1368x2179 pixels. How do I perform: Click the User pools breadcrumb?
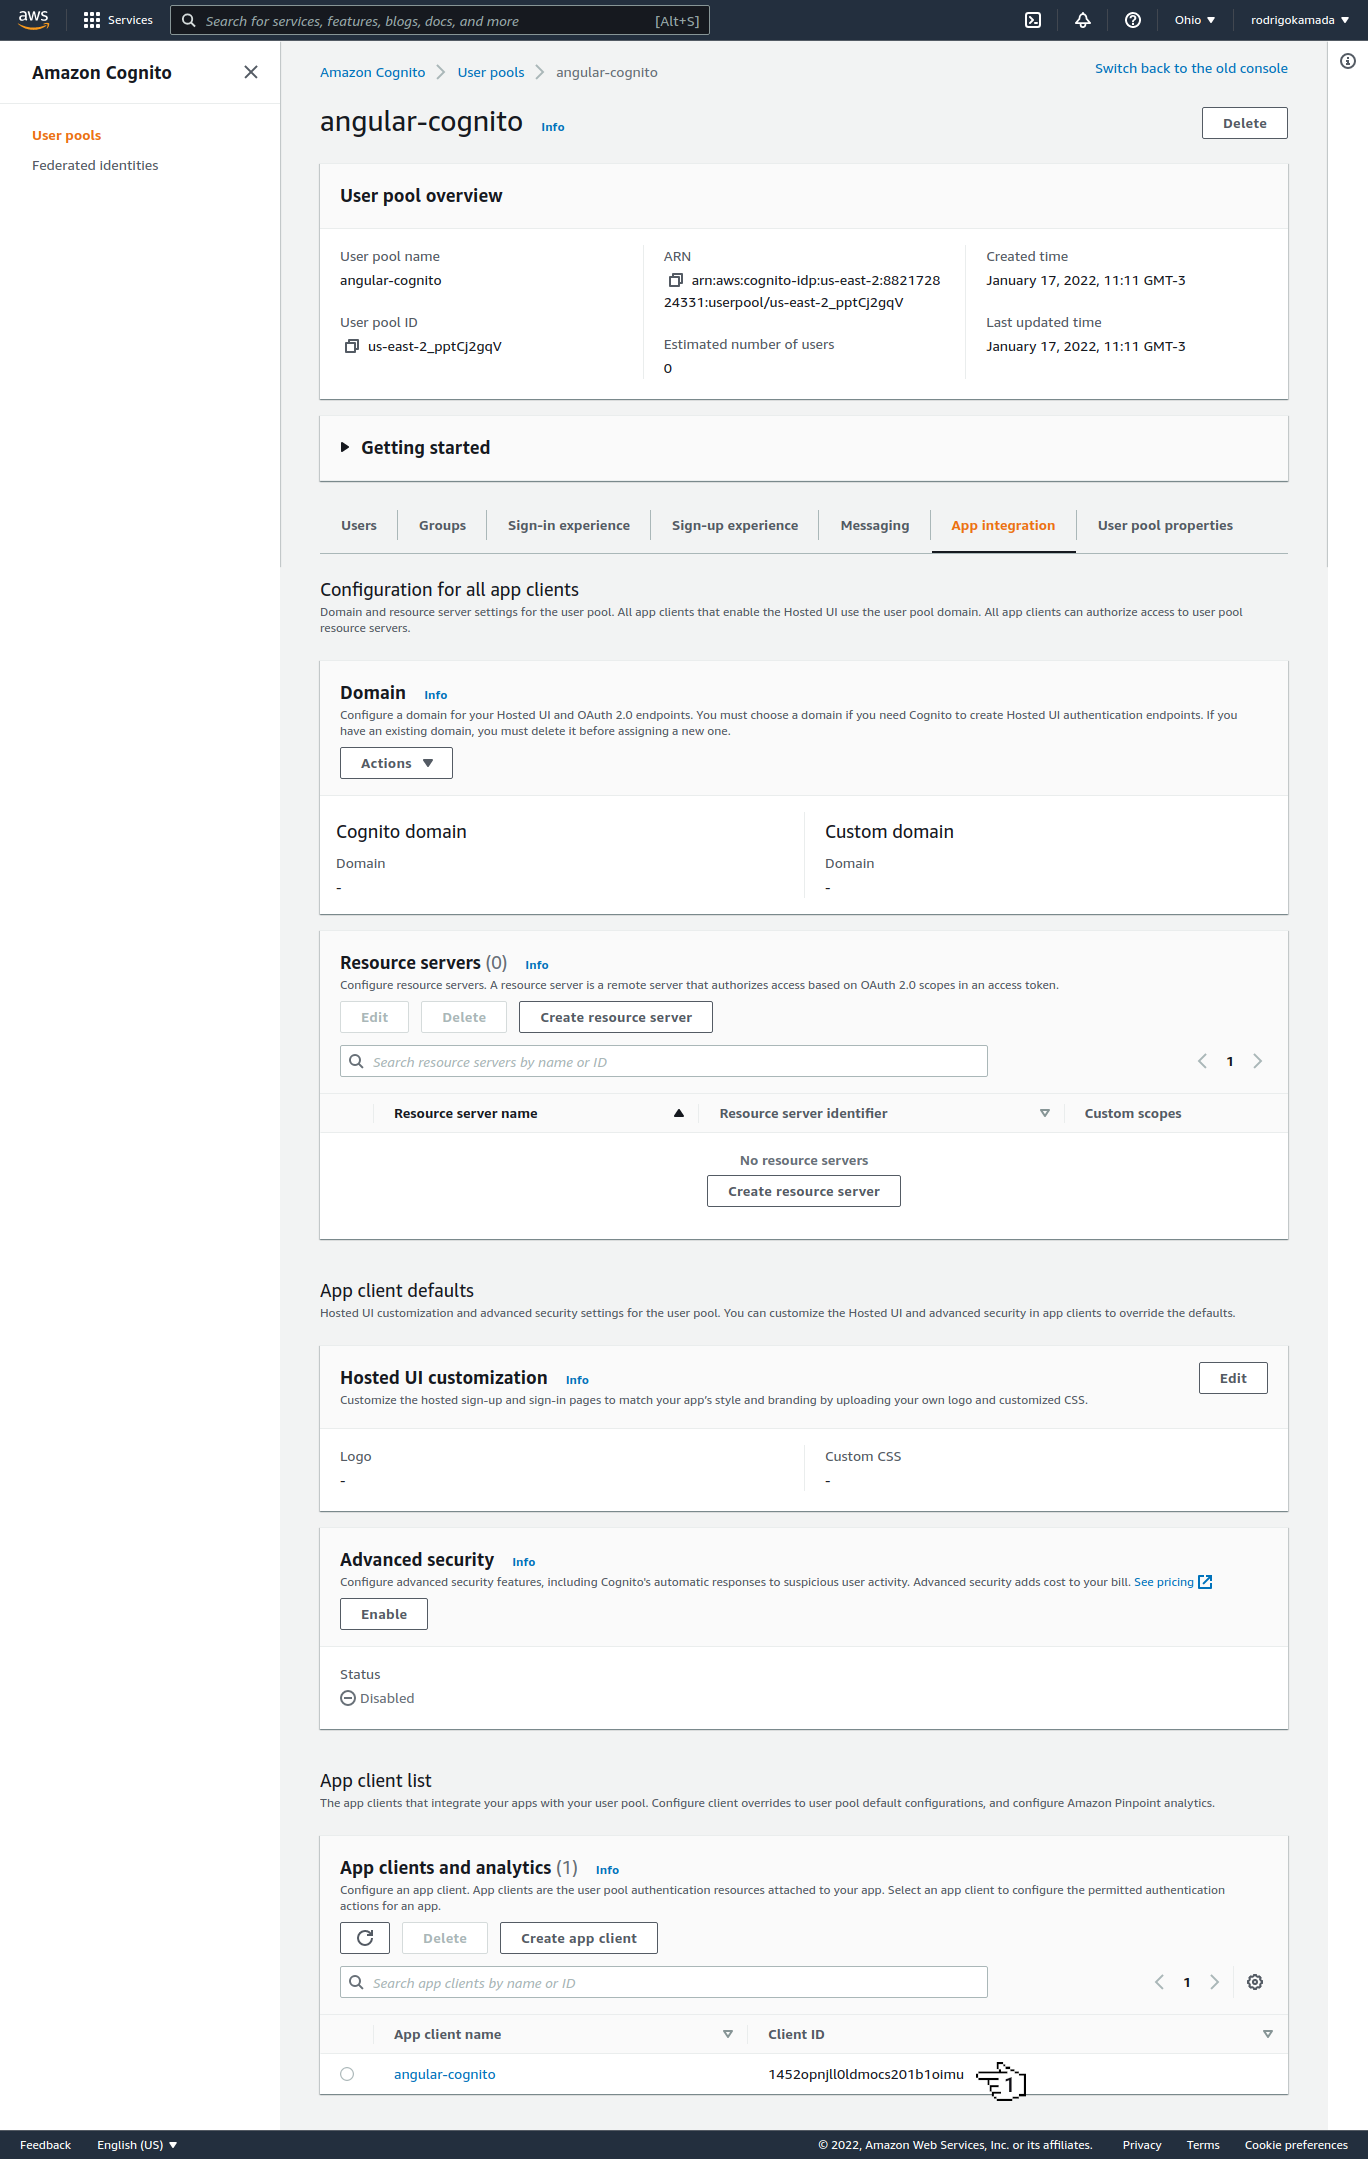(491, 72)
